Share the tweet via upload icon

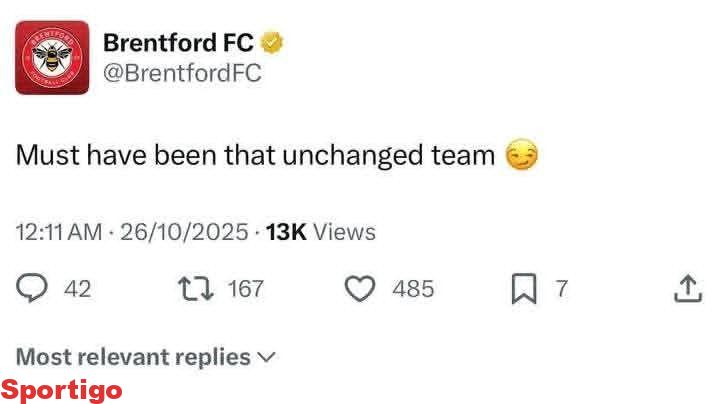pos(687,289)
